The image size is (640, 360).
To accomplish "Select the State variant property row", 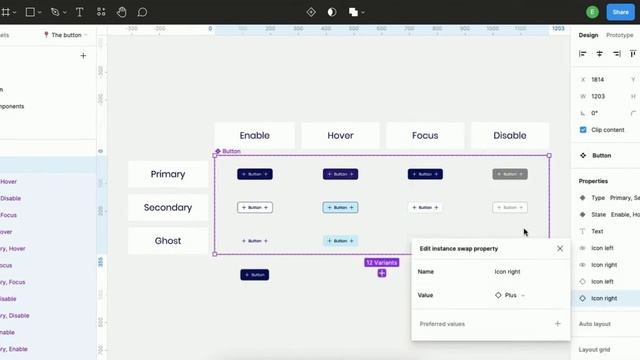I will coord(609,215).
